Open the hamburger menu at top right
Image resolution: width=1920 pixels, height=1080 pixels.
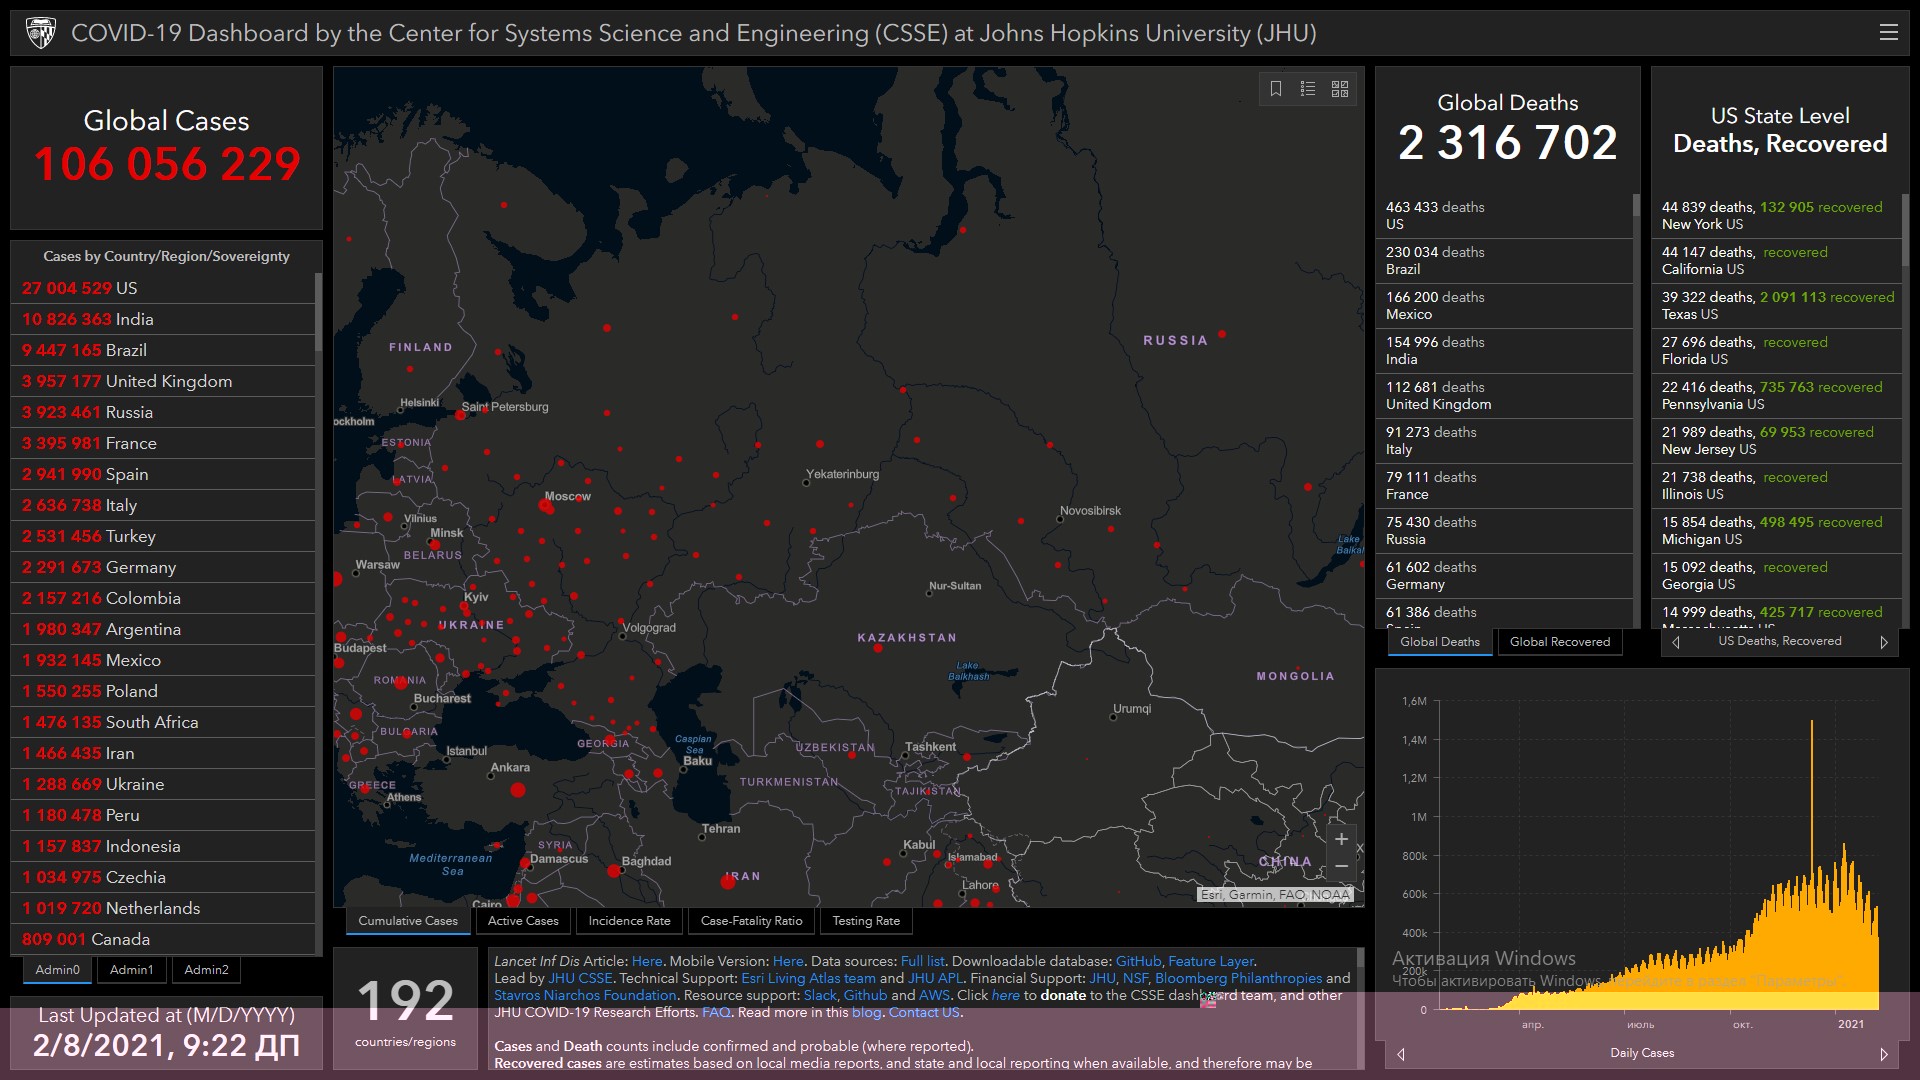[1888, 33]
